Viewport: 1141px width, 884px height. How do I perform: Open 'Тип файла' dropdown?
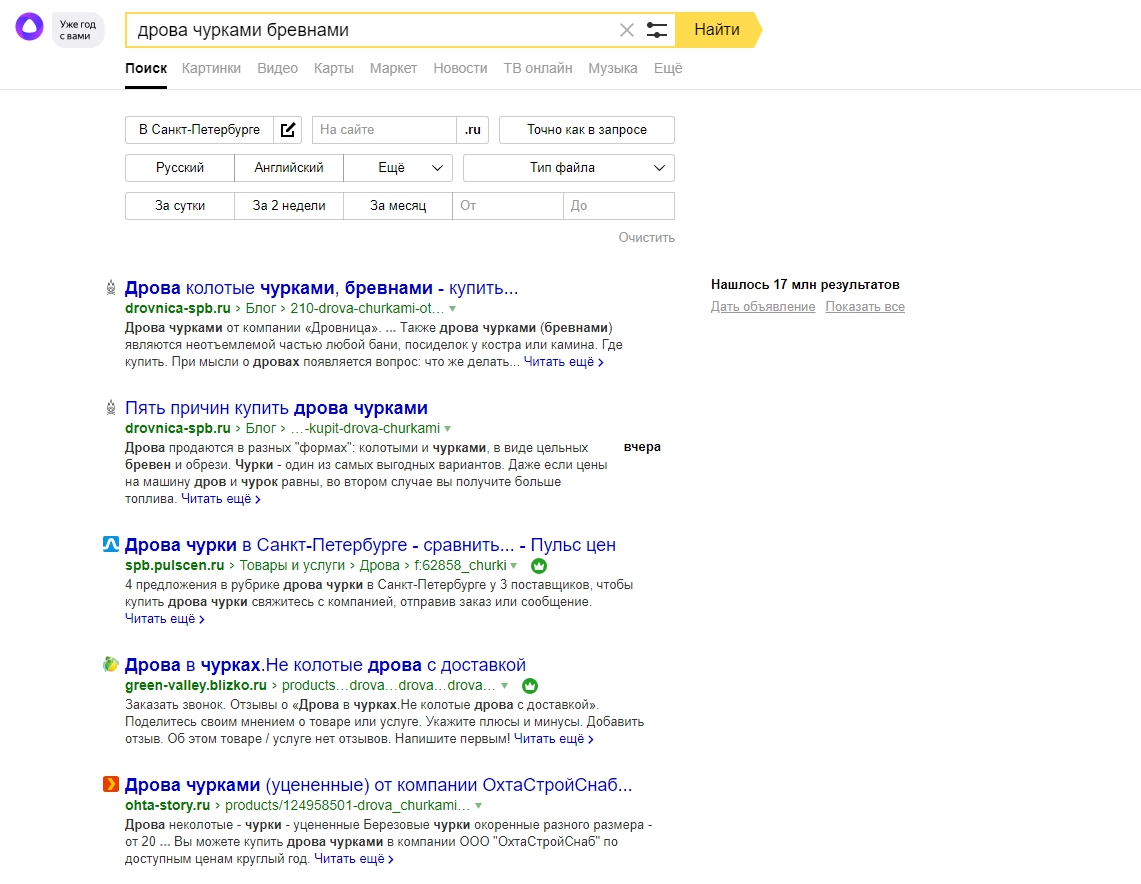(x=569, y=167)
